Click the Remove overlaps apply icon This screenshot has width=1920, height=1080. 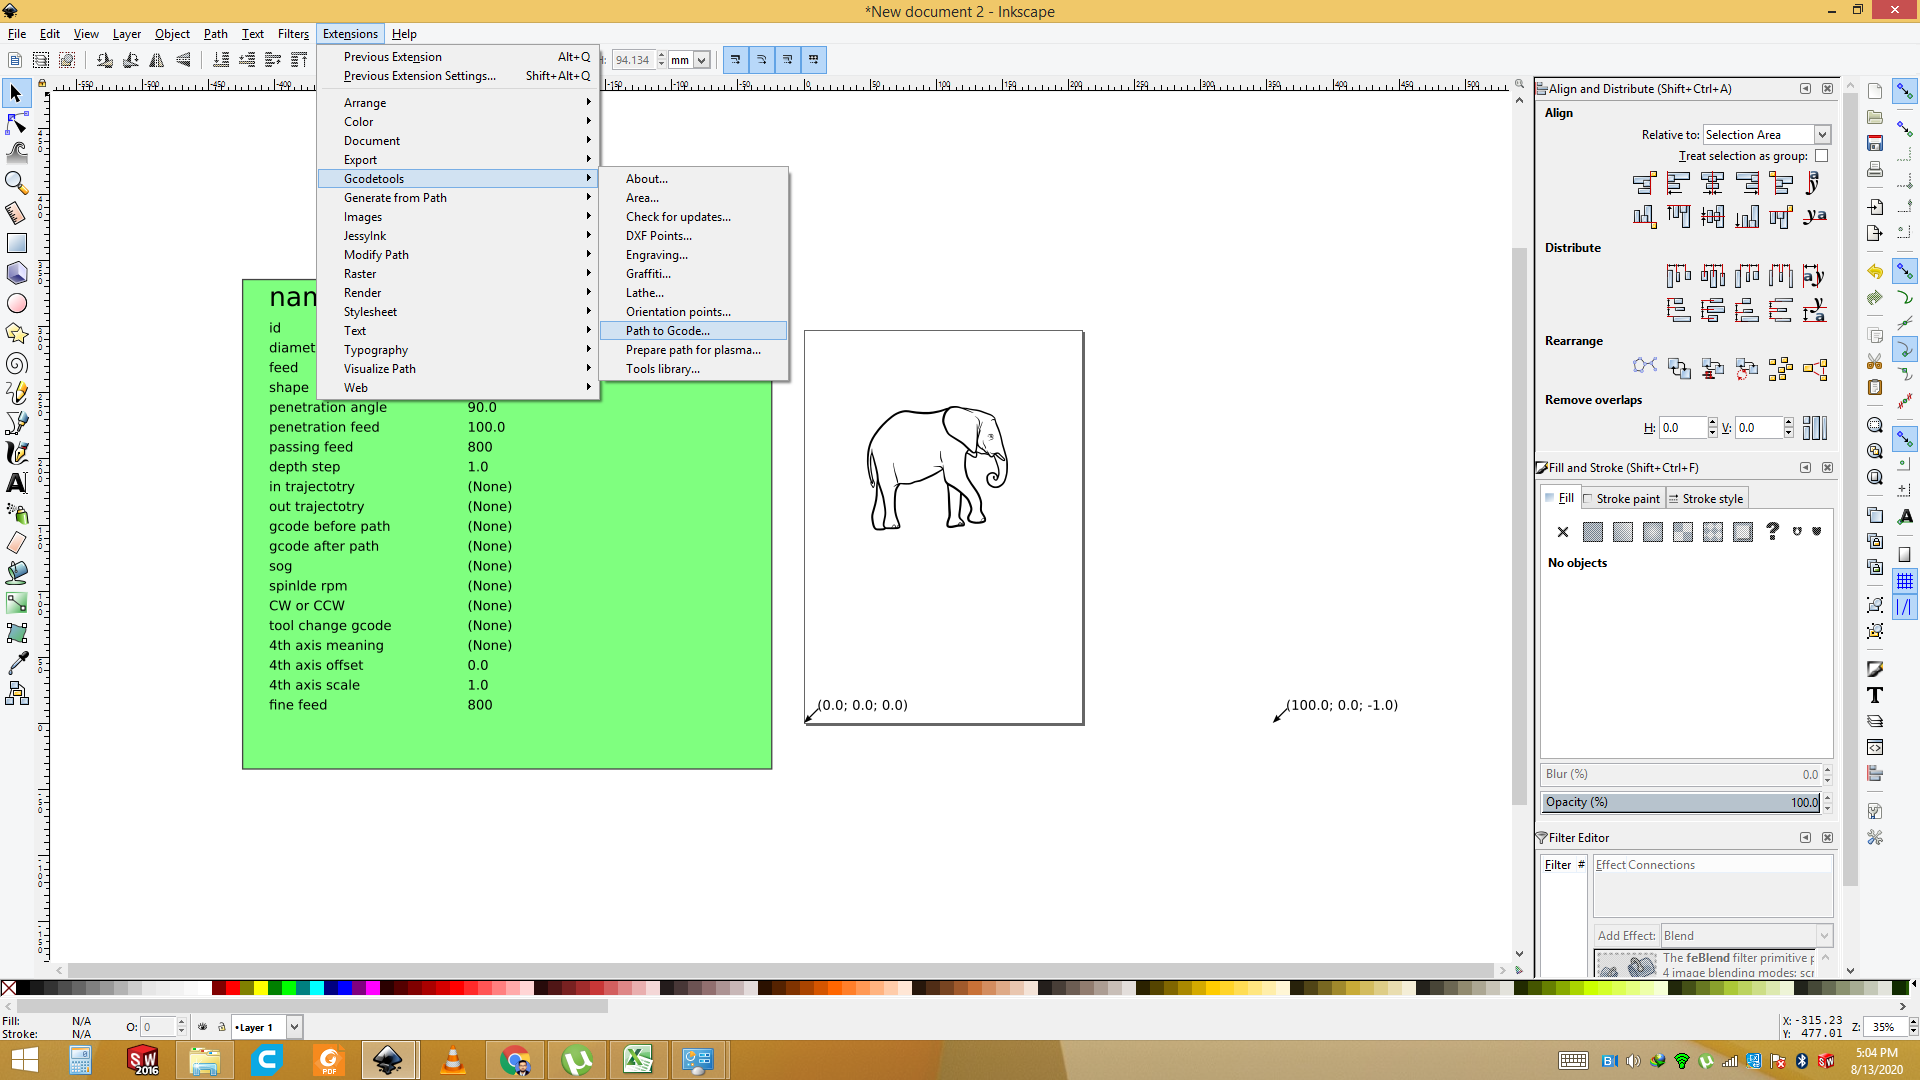(x=1814, y=428)
